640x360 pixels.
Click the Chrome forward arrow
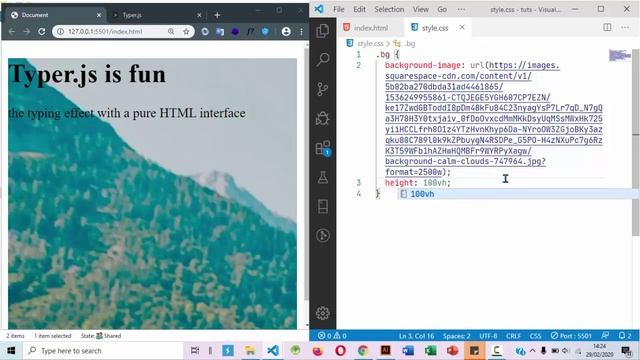click(27, 31)
